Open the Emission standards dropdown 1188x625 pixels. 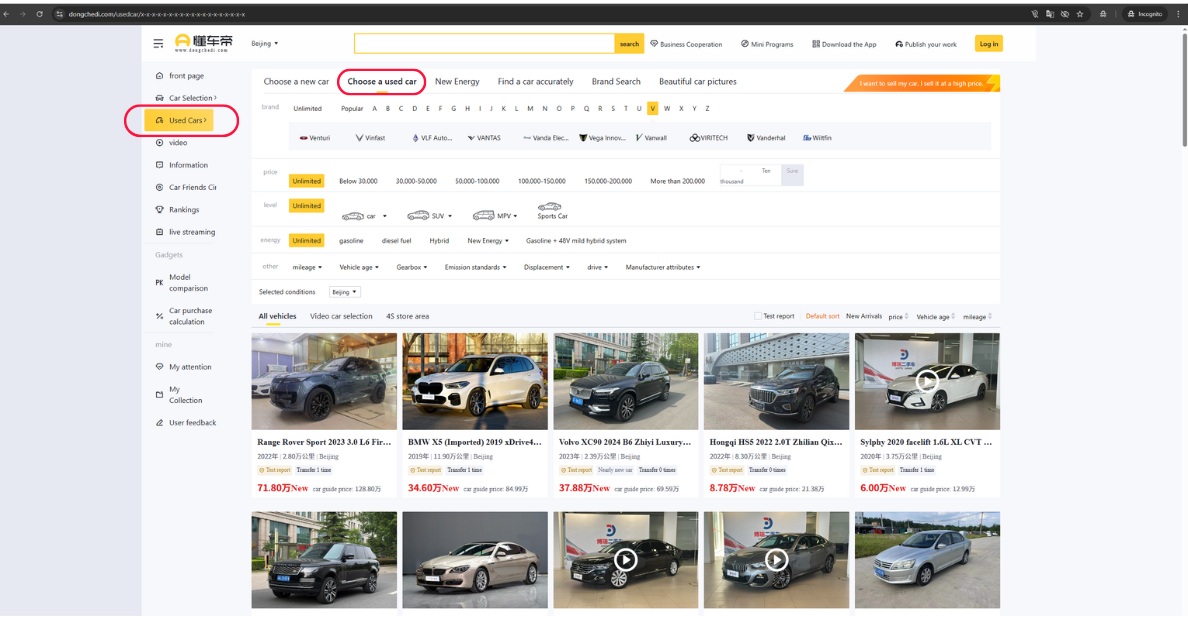(475, 267)
